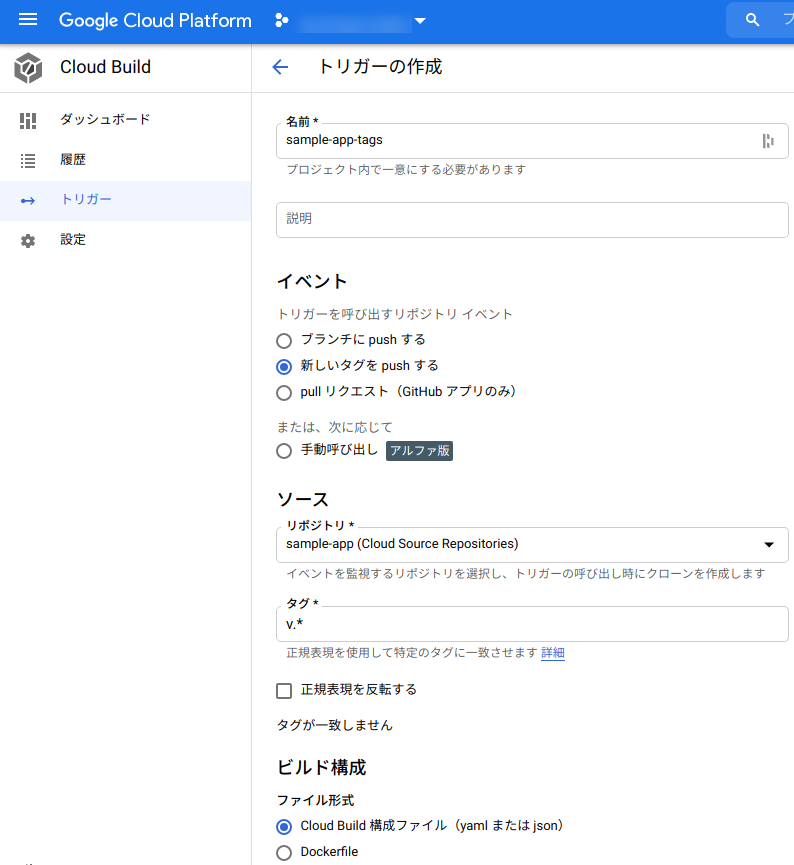Open the トリガー menu item
This screenshot has width=794, height=865.
coord(126,201)
